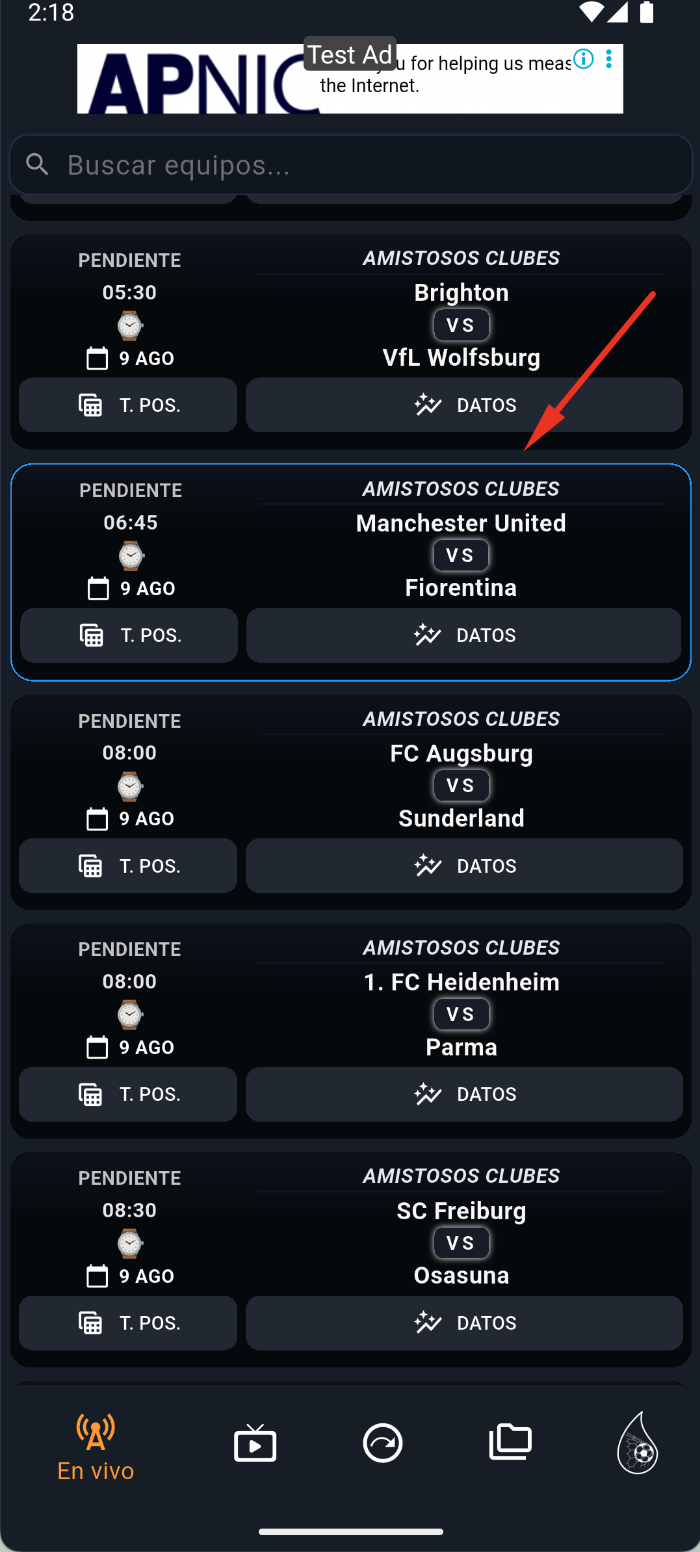Viewport: 700px width, 1552px height.
Task: Open T. POS. for SC Freiburg match
Action: (128, 1323)
